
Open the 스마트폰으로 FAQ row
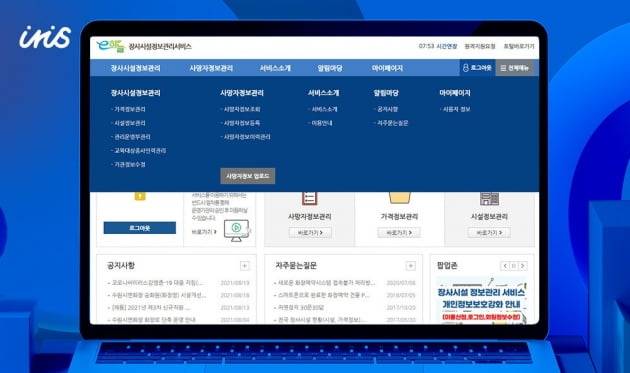(344, 295)
